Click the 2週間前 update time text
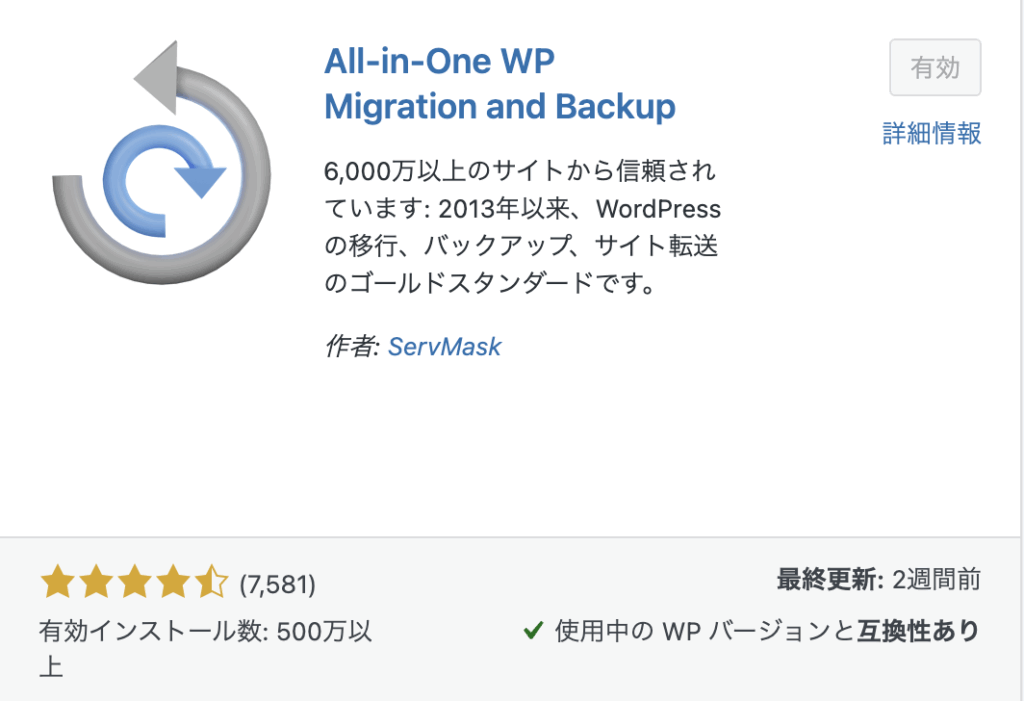This screenshot has height=701, width=1024. [x=935, y=579]
